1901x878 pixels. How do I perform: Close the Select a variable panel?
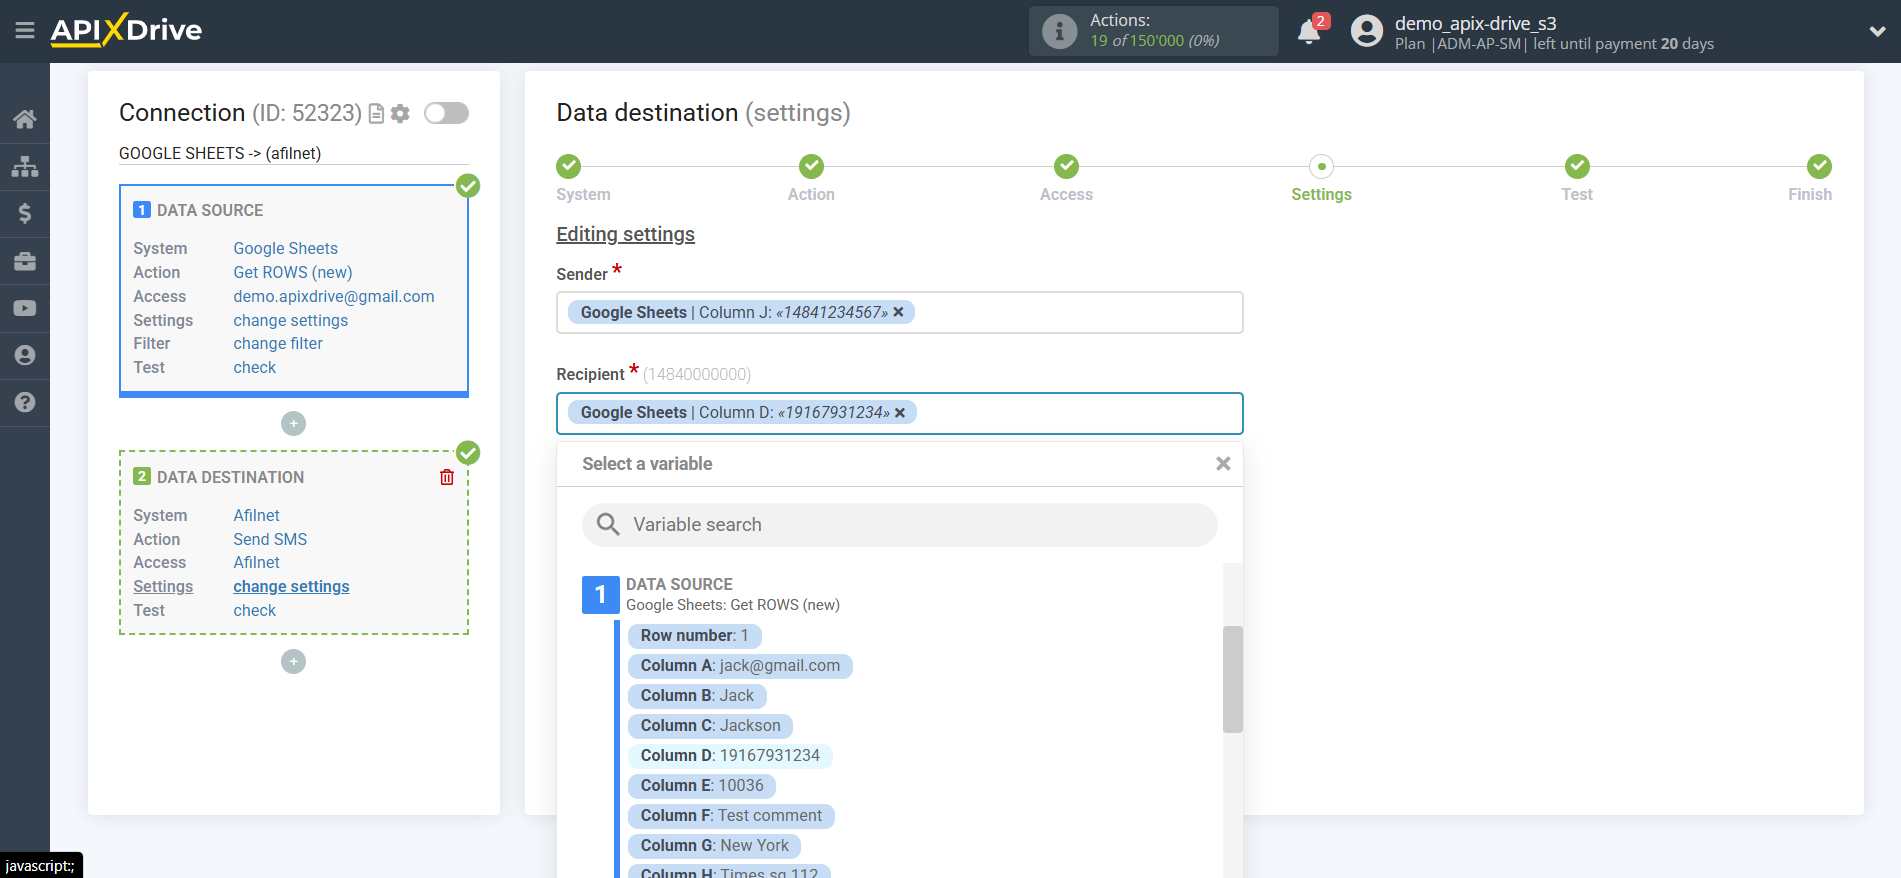tap(1222, 464)
